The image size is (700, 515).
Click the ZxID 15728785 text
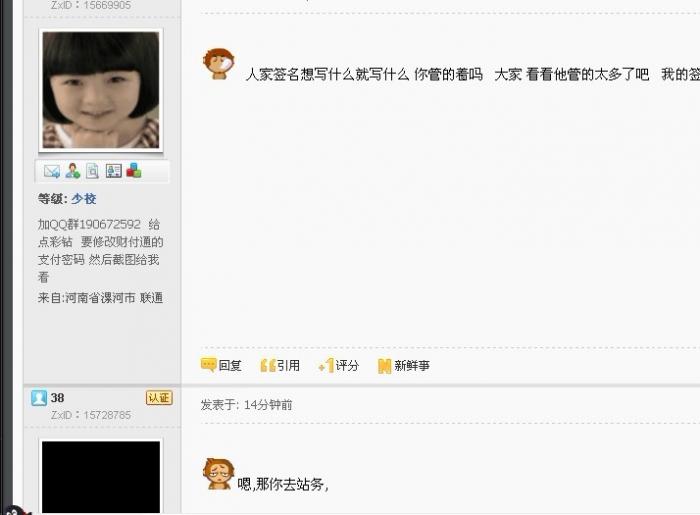91,415
